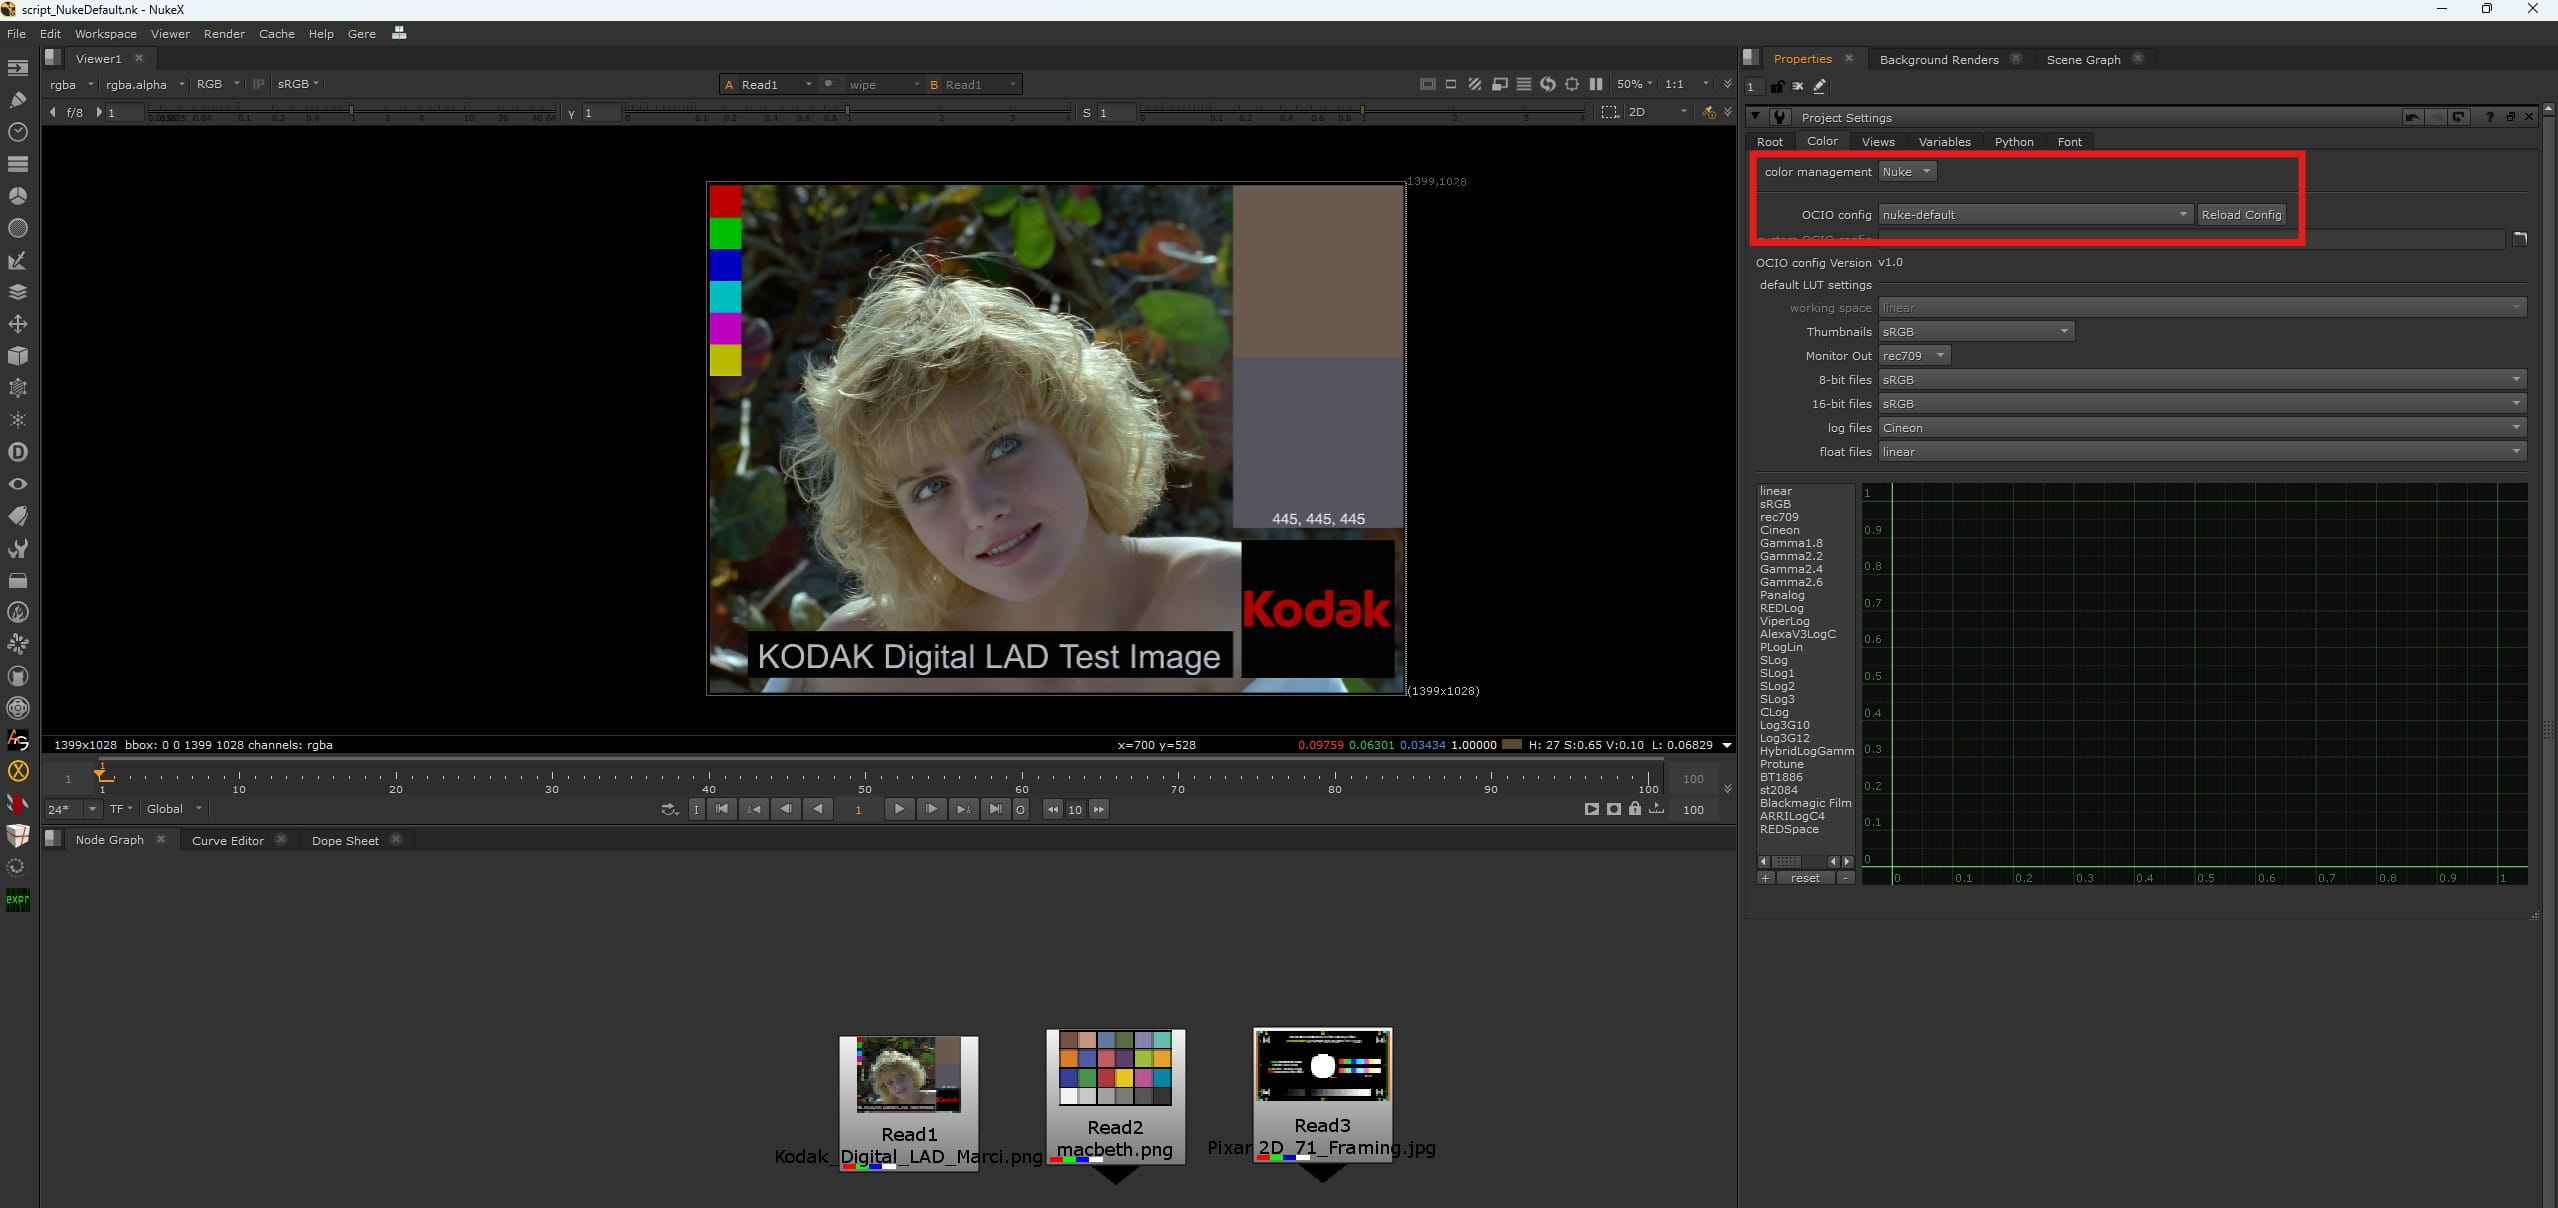Open the color management Nuke dropdown

pyautogui.click(x=1907, y=172)
